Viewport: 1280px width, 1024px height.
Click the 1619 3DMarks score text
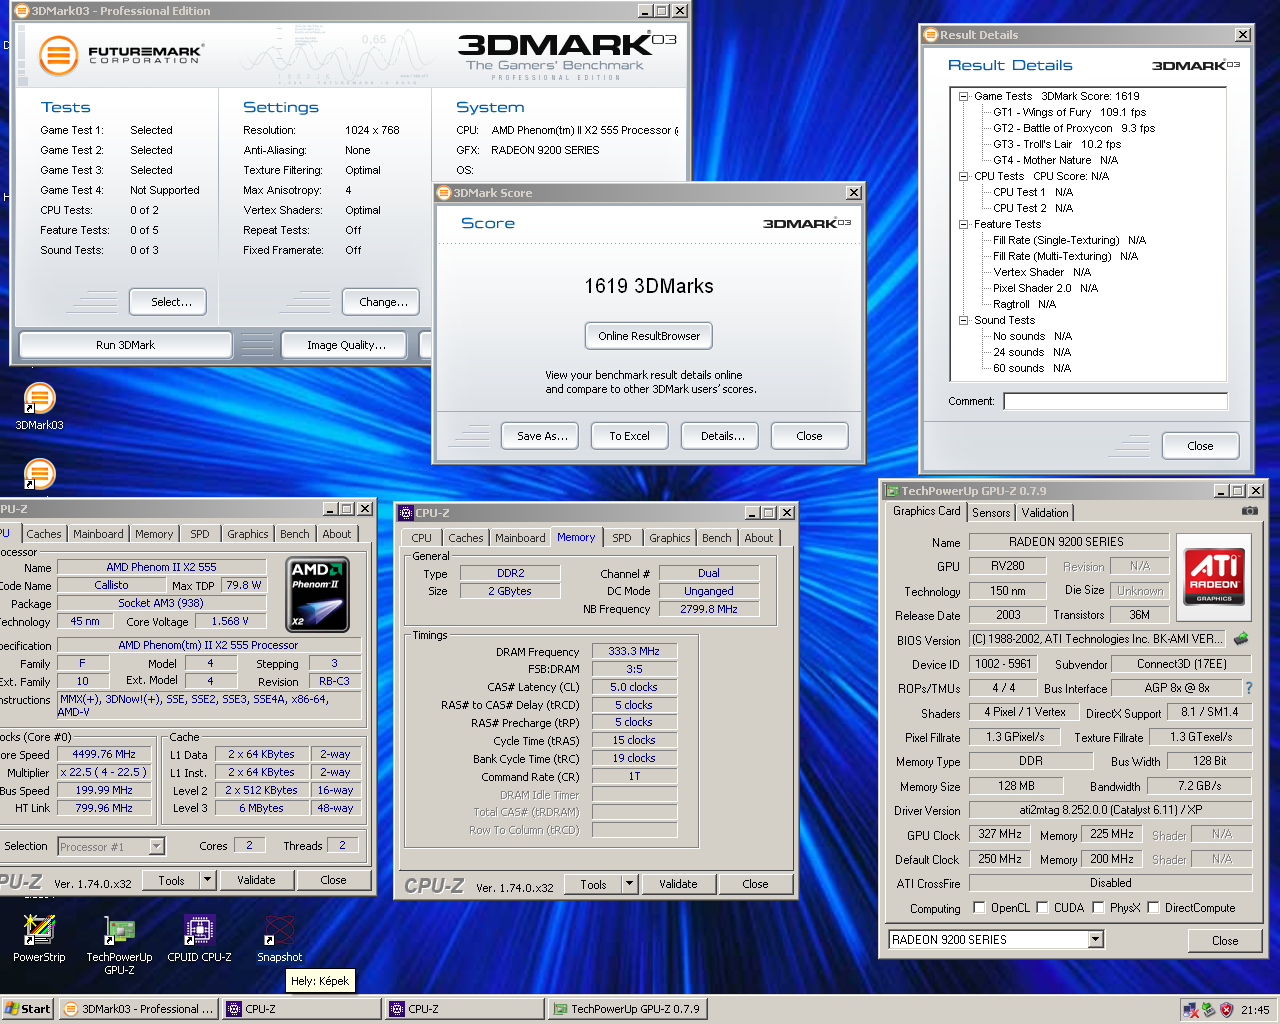pos(649,286)
